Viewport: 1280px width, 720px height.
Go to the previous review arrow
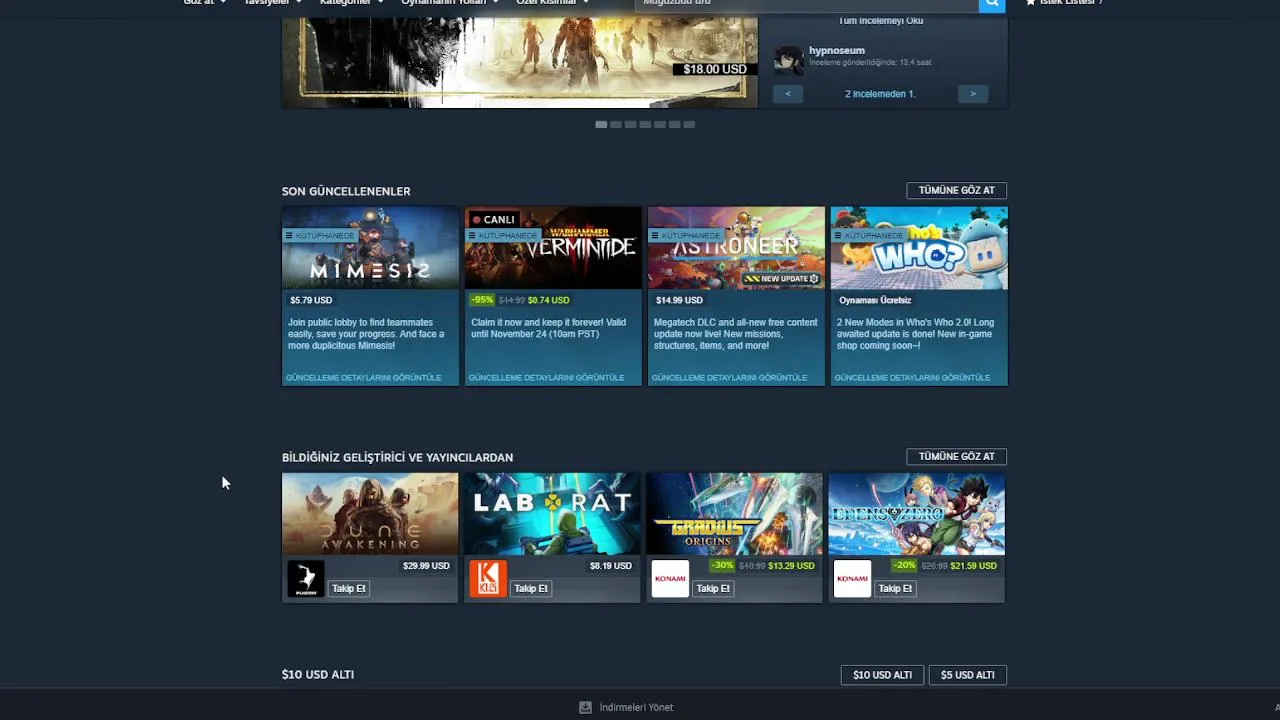[788, 94]
